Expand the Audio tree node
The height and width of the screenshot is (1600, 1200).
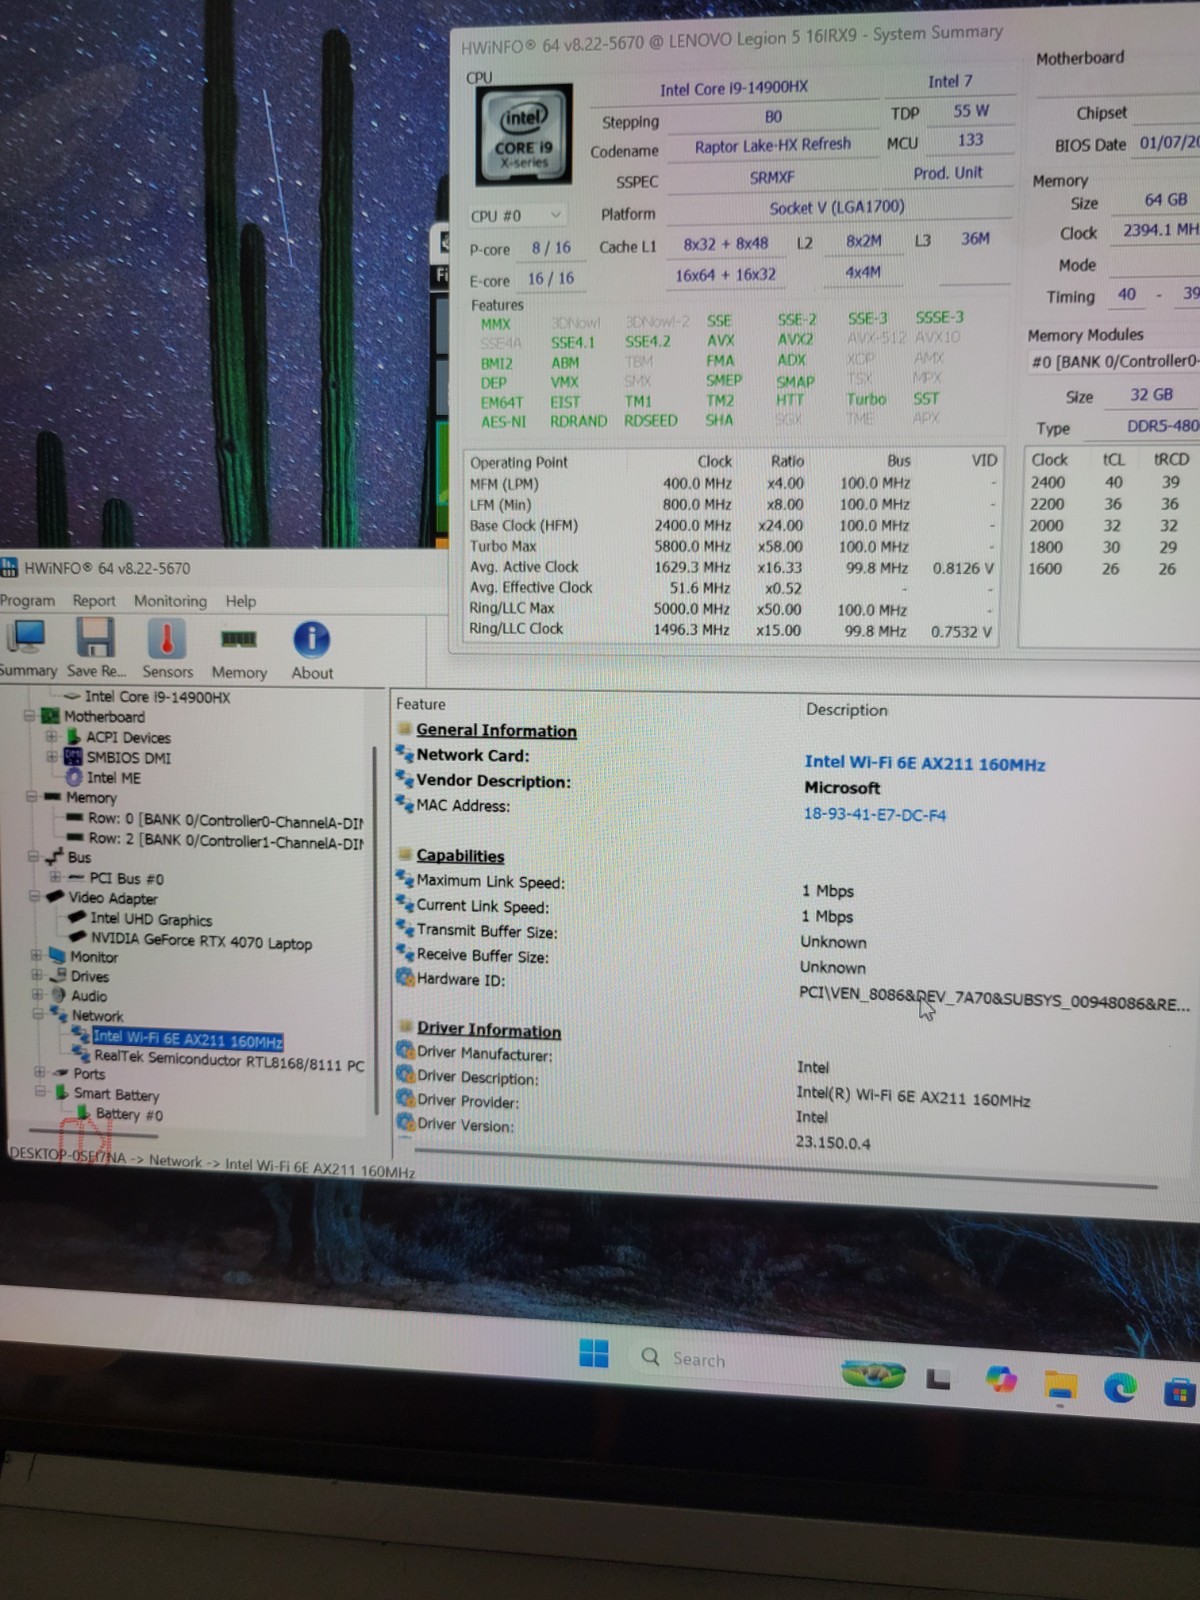[x=37, y=995]
